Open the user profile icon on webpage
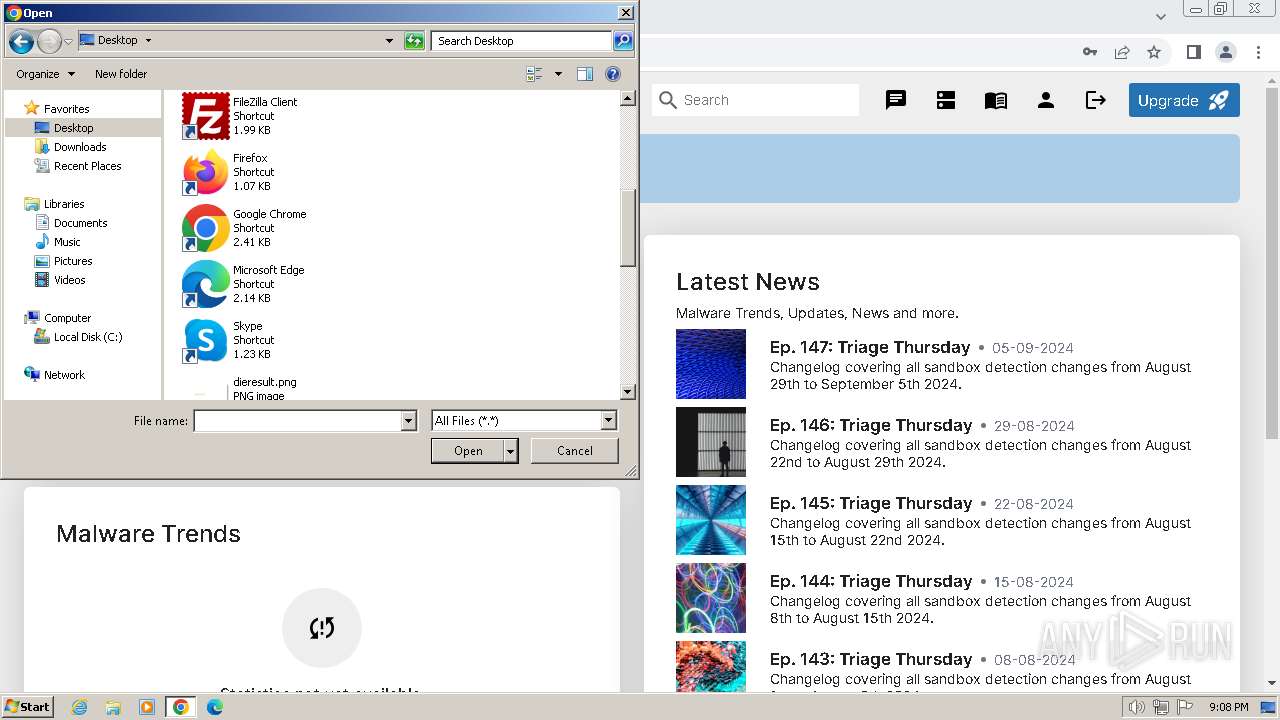 1046,100
